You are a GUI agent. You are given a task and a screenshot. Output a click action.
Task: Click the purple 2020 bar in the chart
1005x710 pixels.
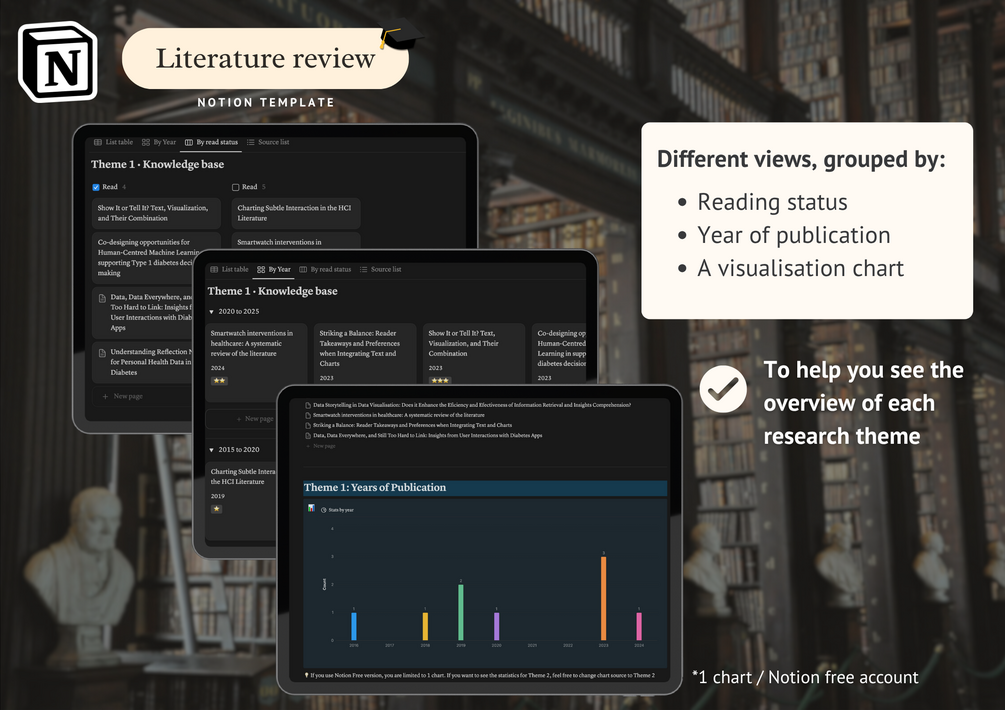[496, 626]
